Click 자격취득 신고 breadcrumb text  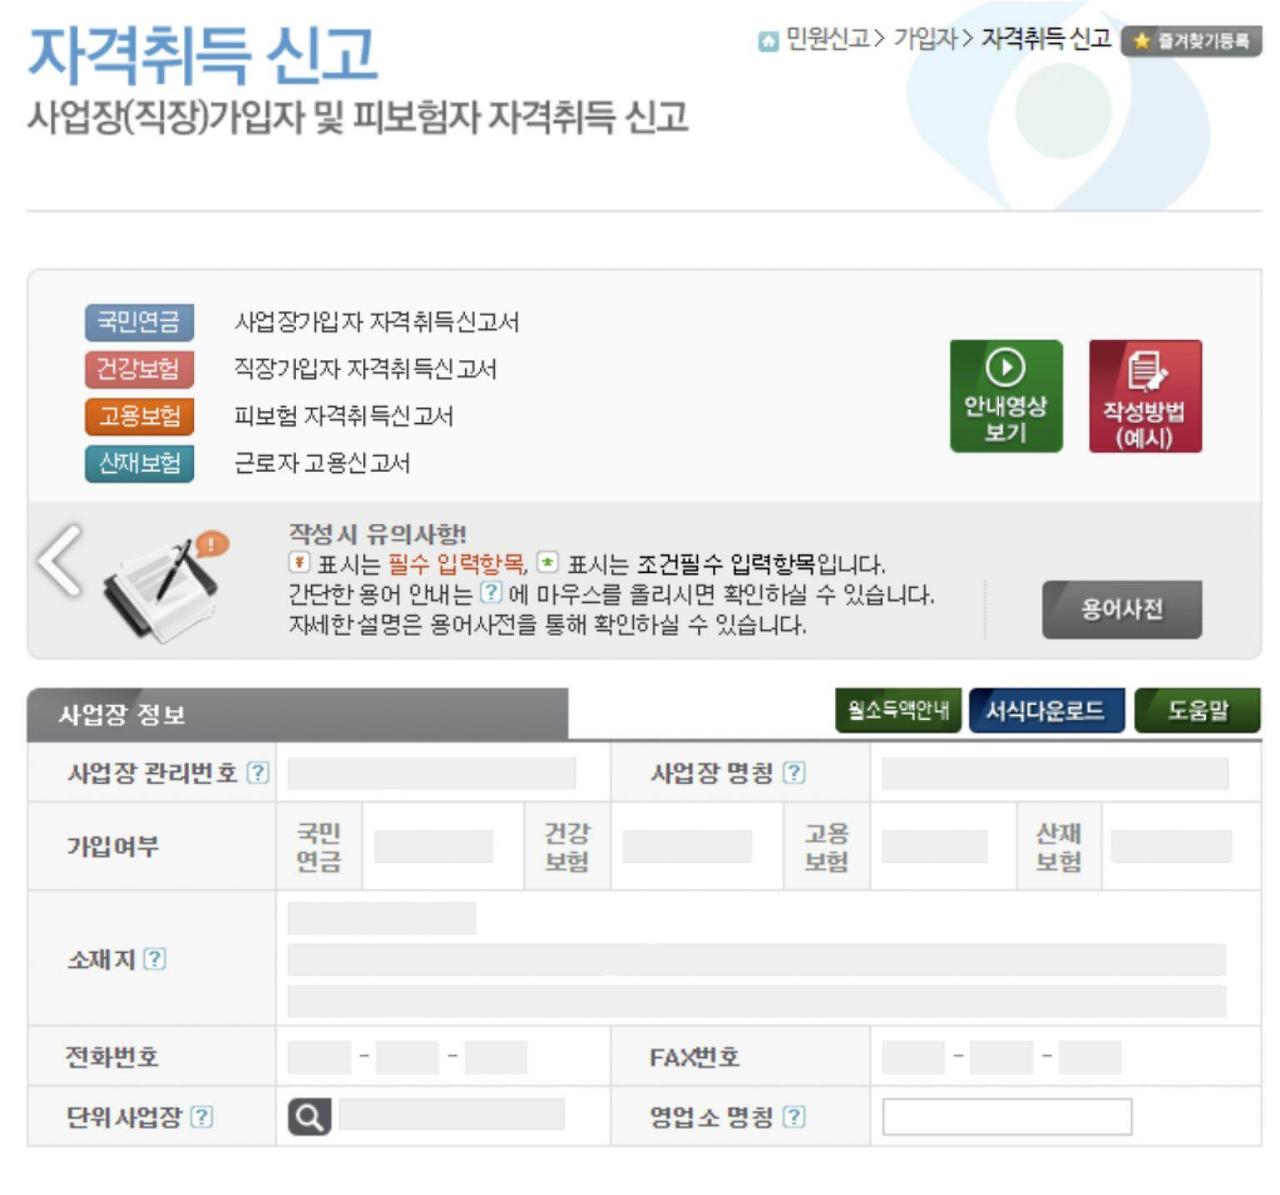click(1046, 39)
